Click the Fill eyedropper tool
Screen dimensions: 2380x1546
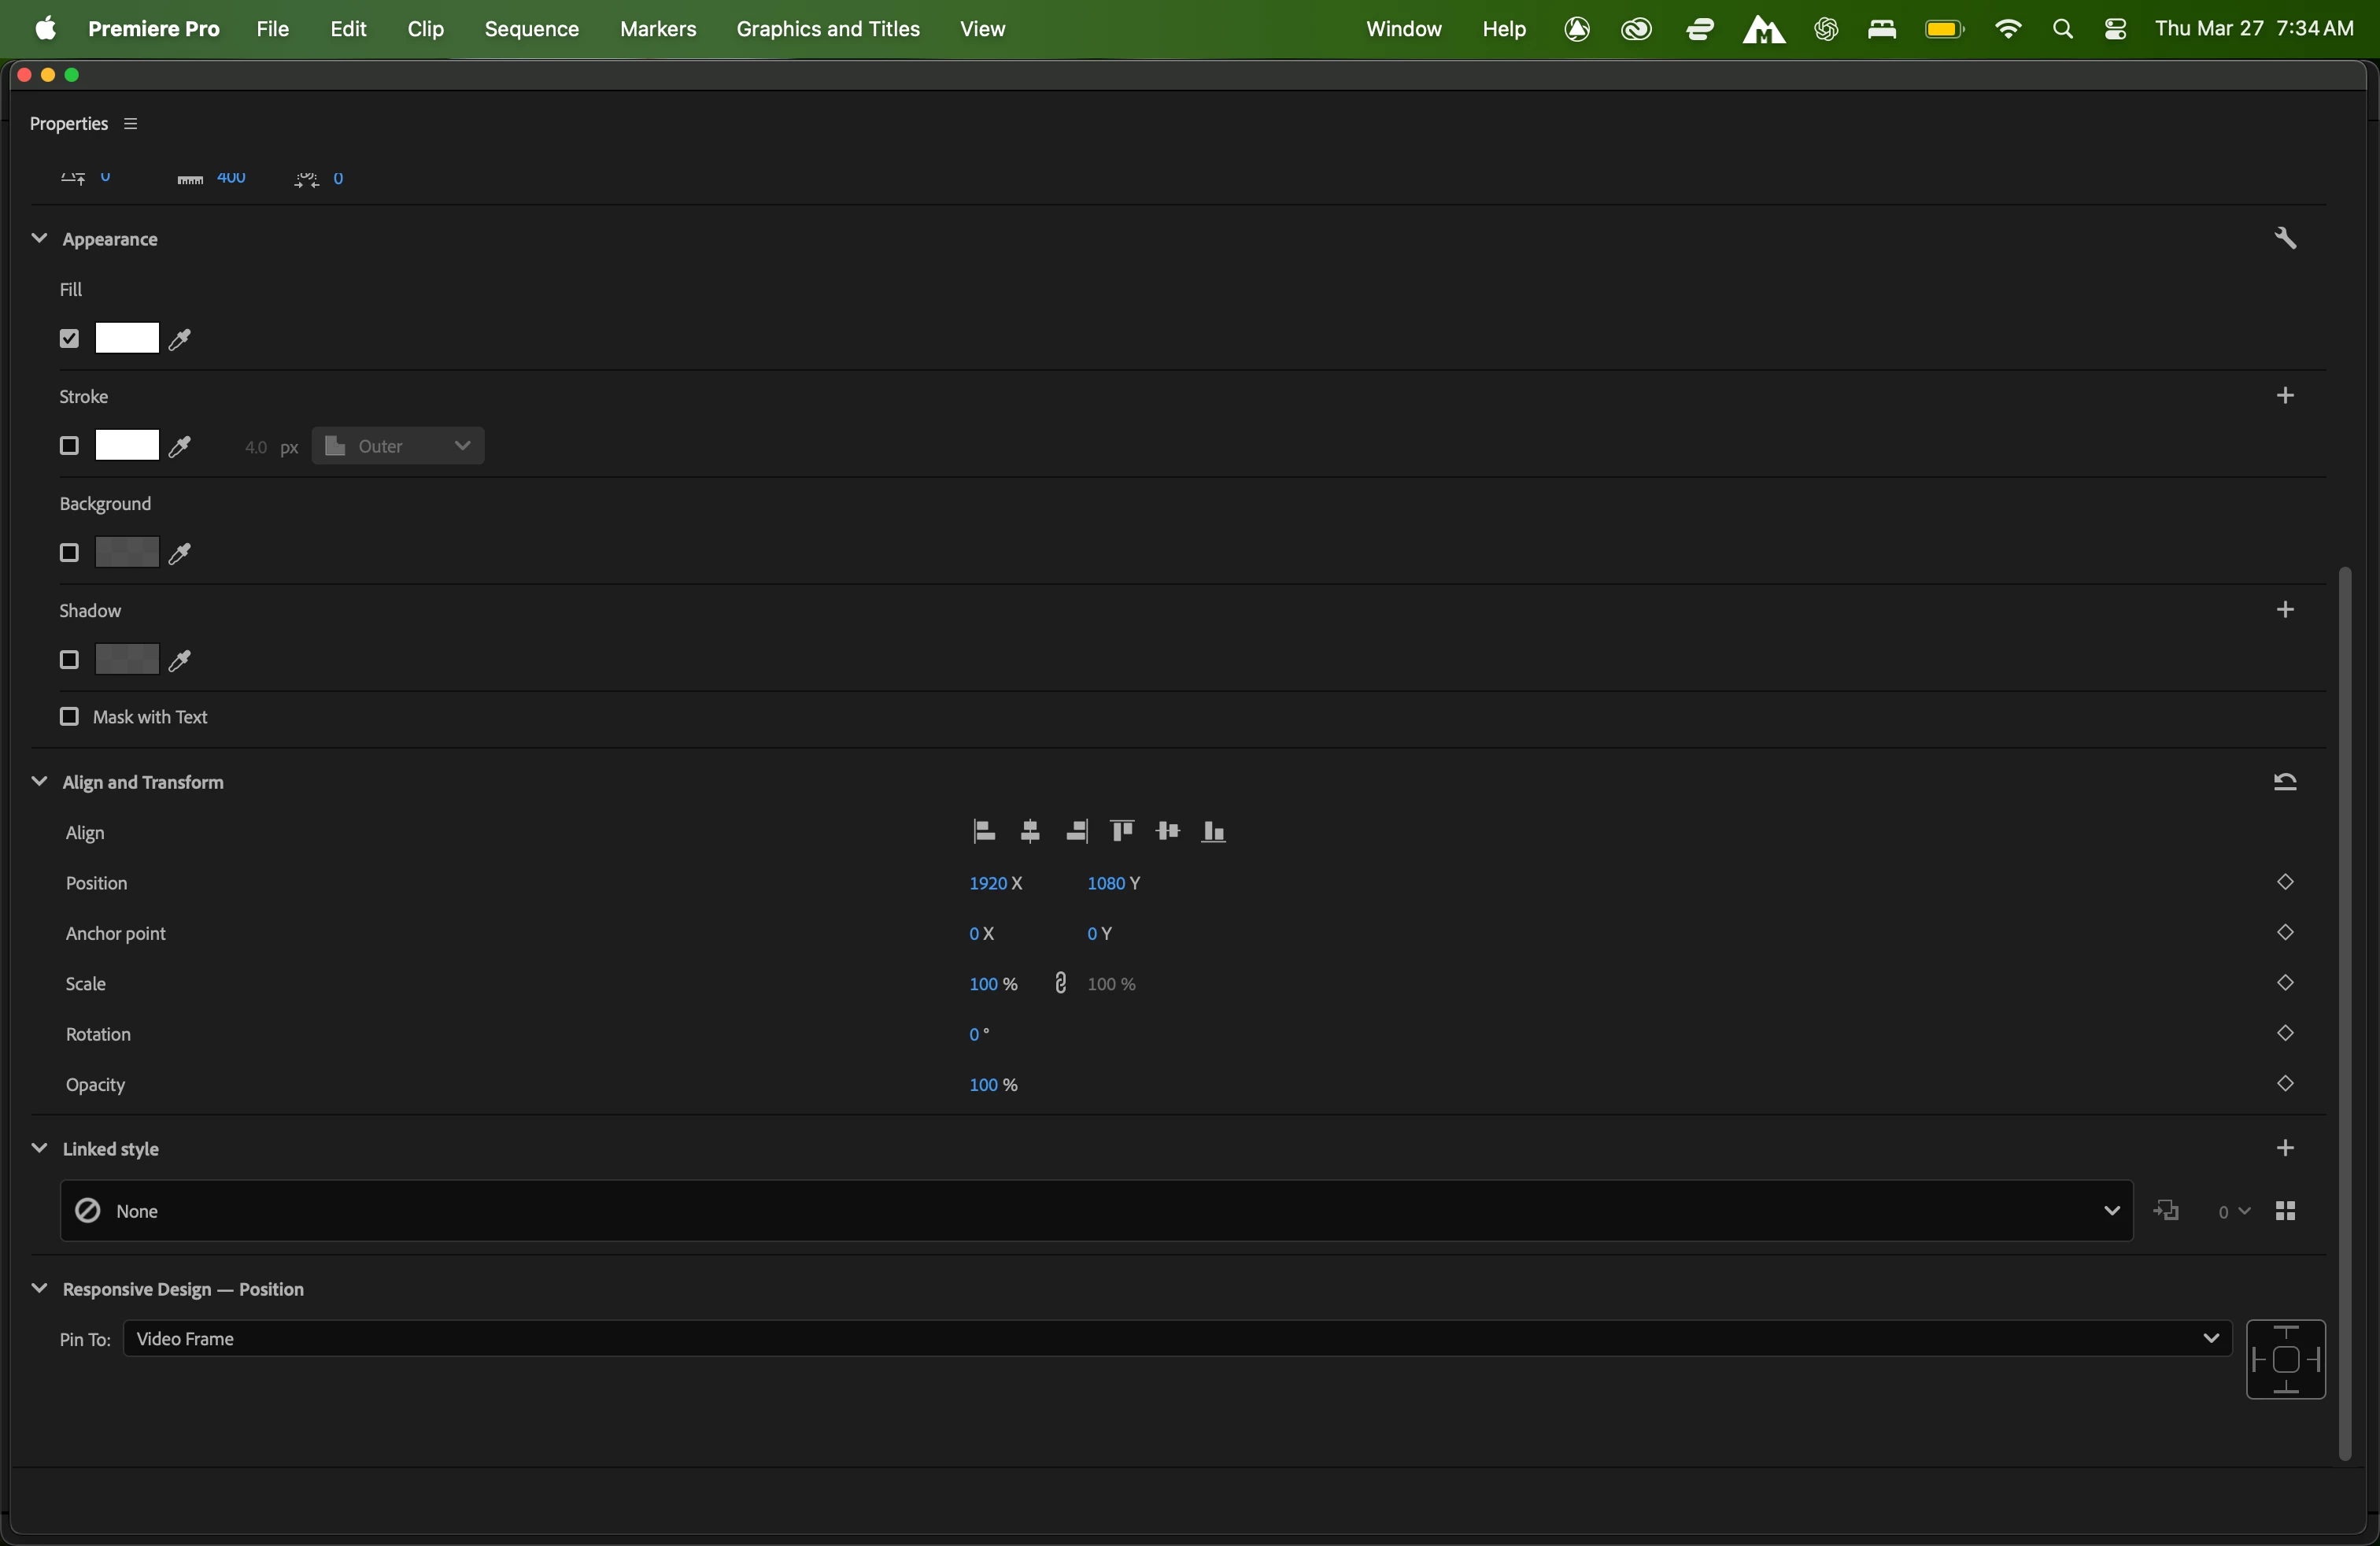[x=181, y=340]
